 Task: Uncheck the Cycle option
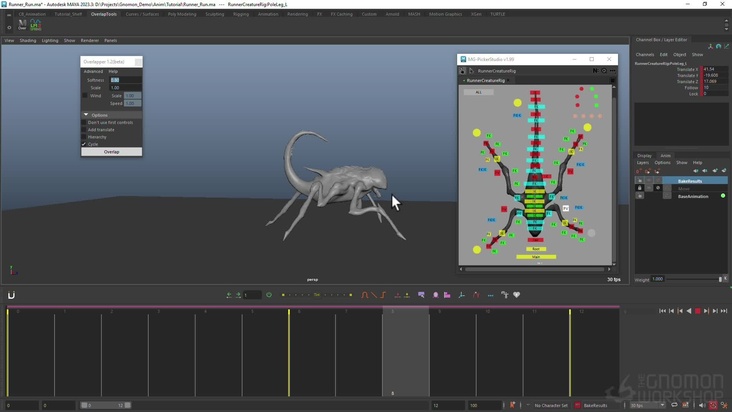pos(85,144)
